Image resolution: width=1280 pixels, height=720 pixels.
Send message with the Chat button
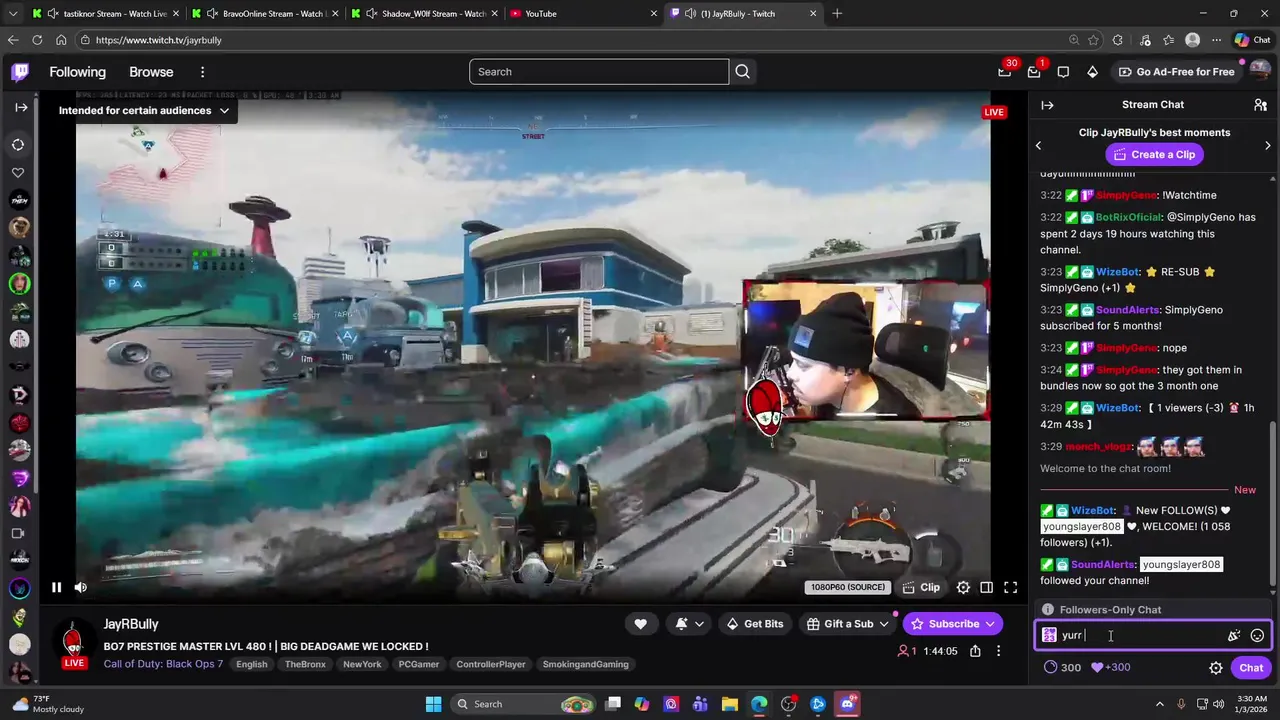[x=1251, y=668]
